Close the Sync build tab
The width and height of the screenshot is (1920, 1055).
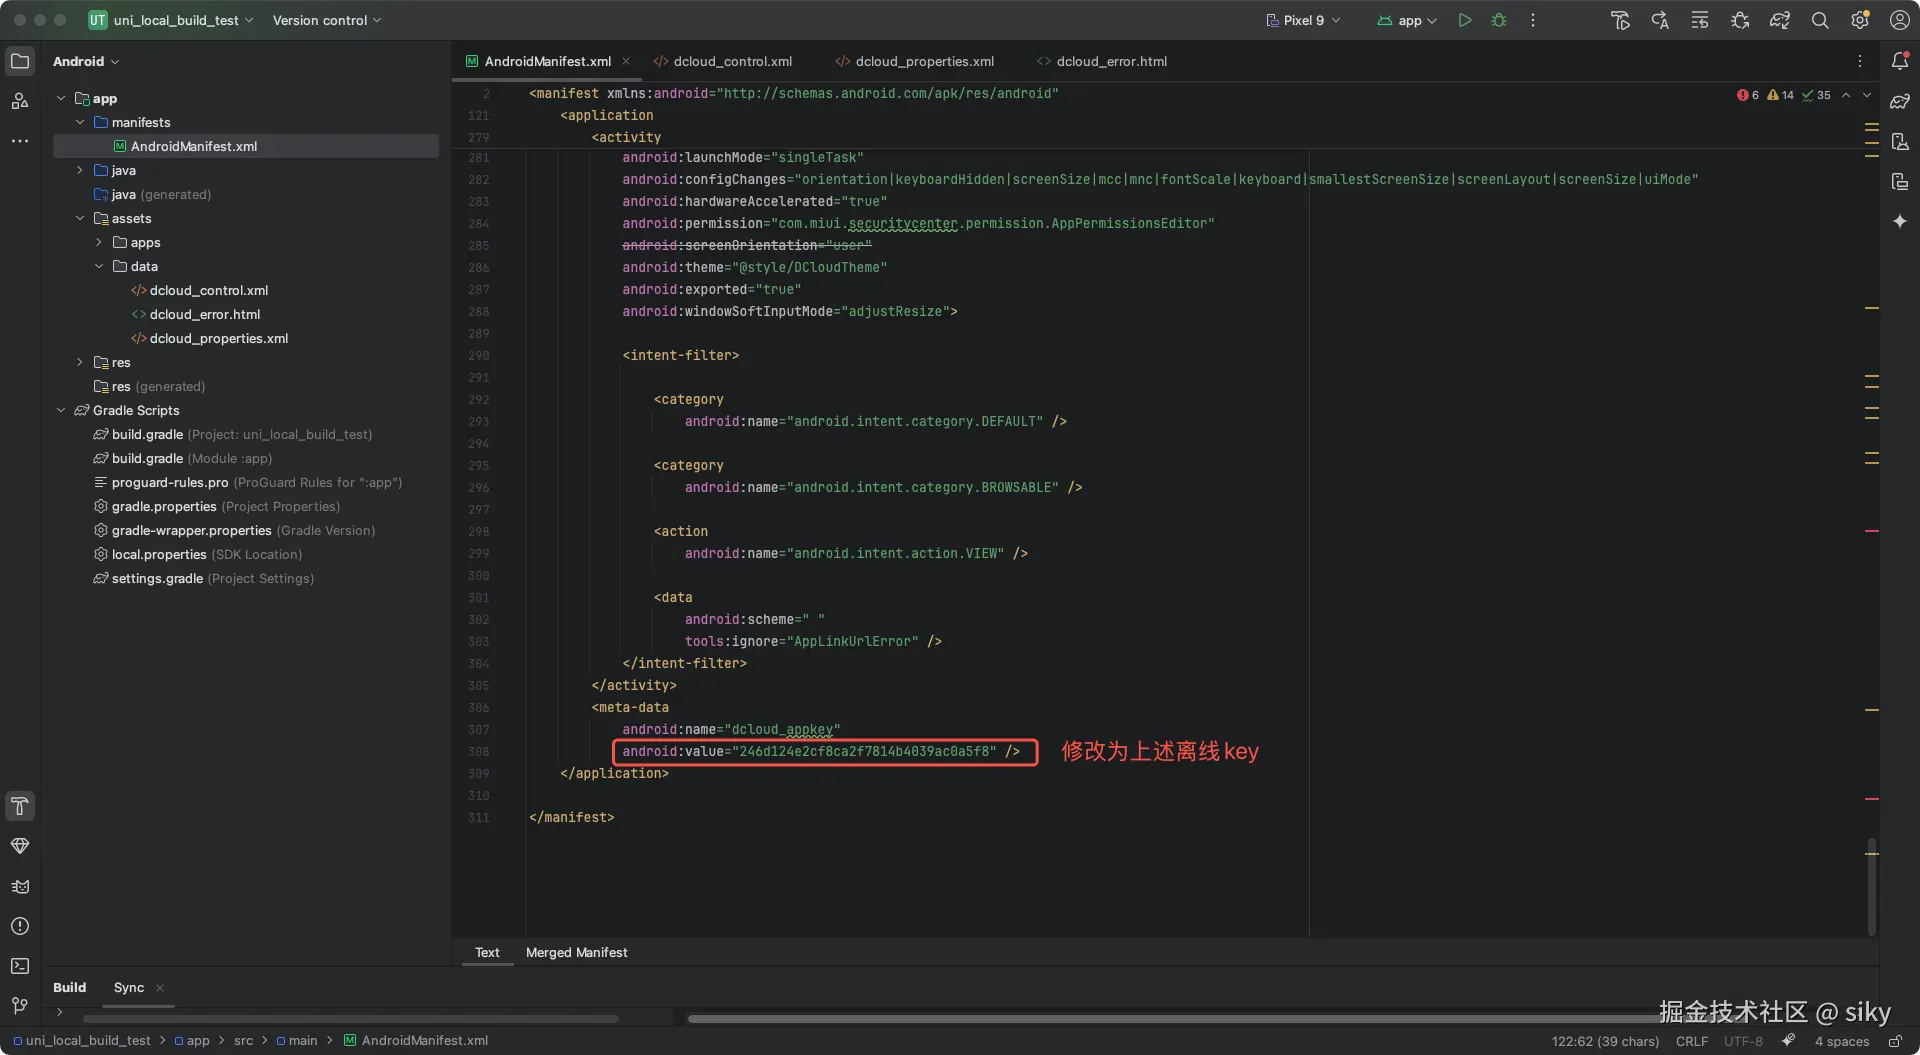click(x=160, y=988)
